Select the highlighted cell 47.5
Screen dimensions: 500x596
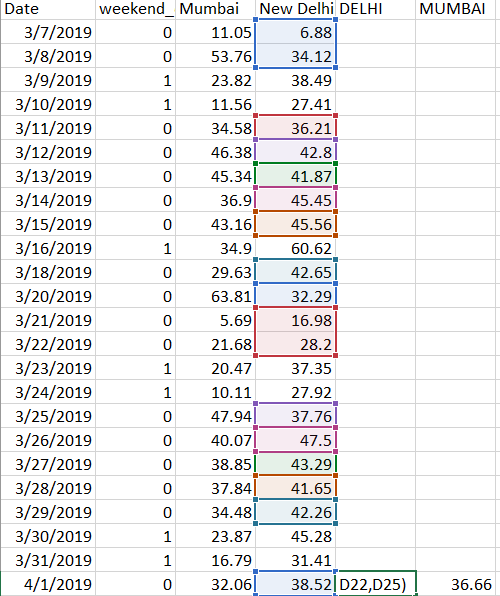pos(295,440)
